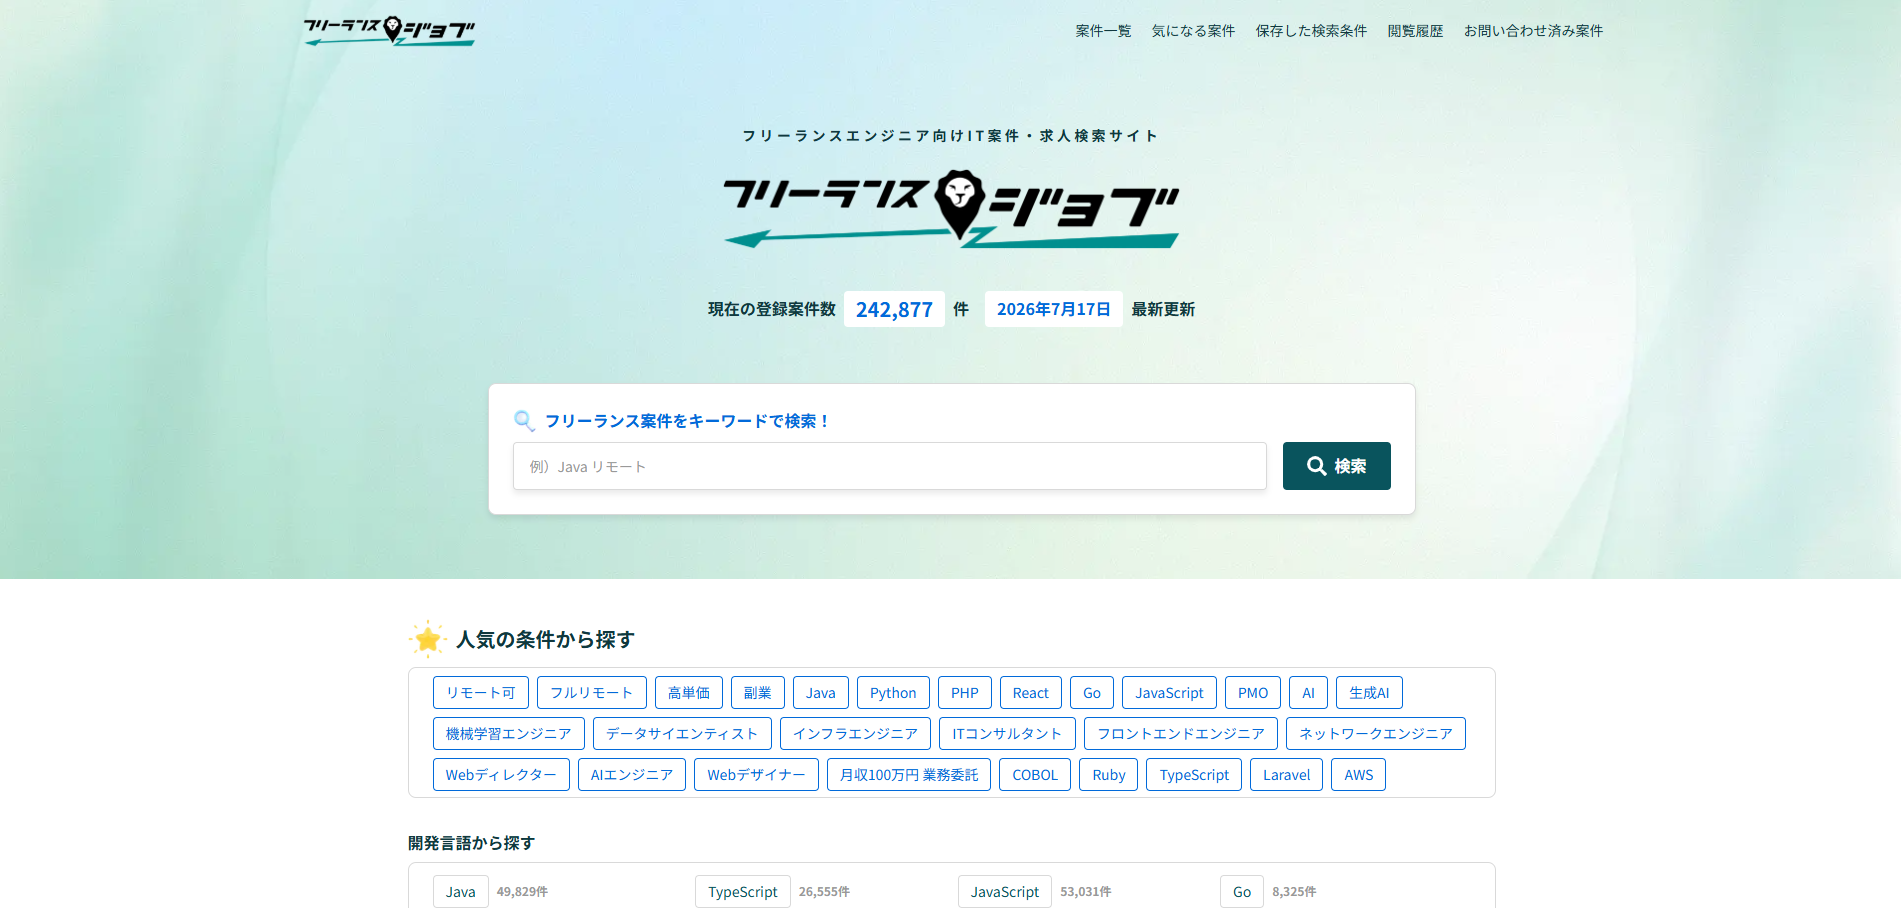The height and width of the screenshot is (908, 1901).
Task: Open JavaScript listings with 53,031件
Action: [1005, 892]
